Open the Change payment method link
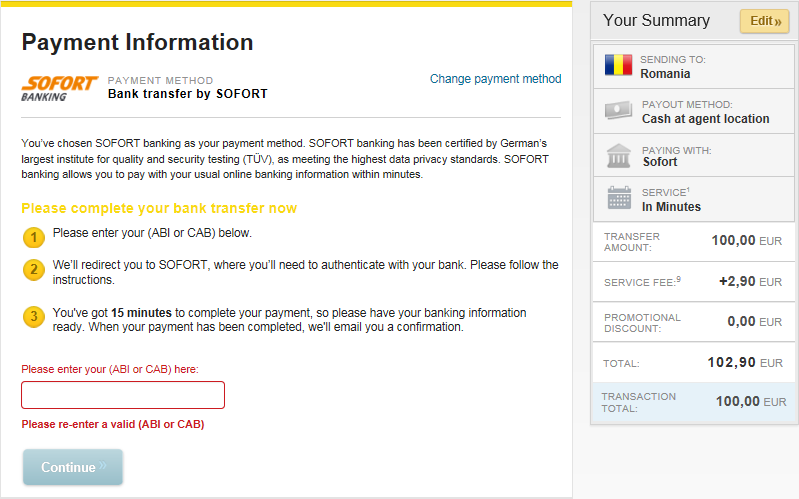 (495, 79)
